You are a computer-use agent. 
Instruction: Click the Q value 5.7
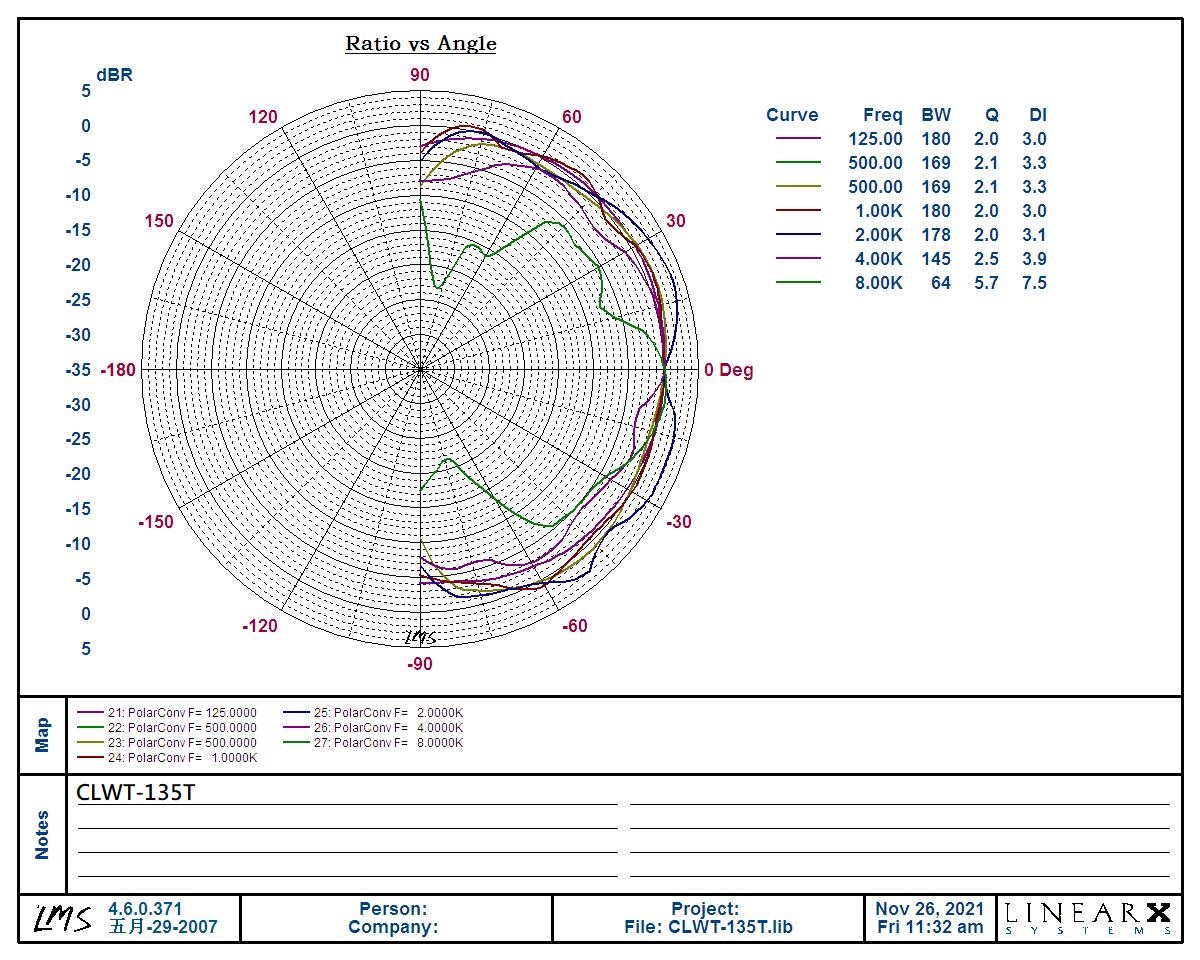point(986,283)
